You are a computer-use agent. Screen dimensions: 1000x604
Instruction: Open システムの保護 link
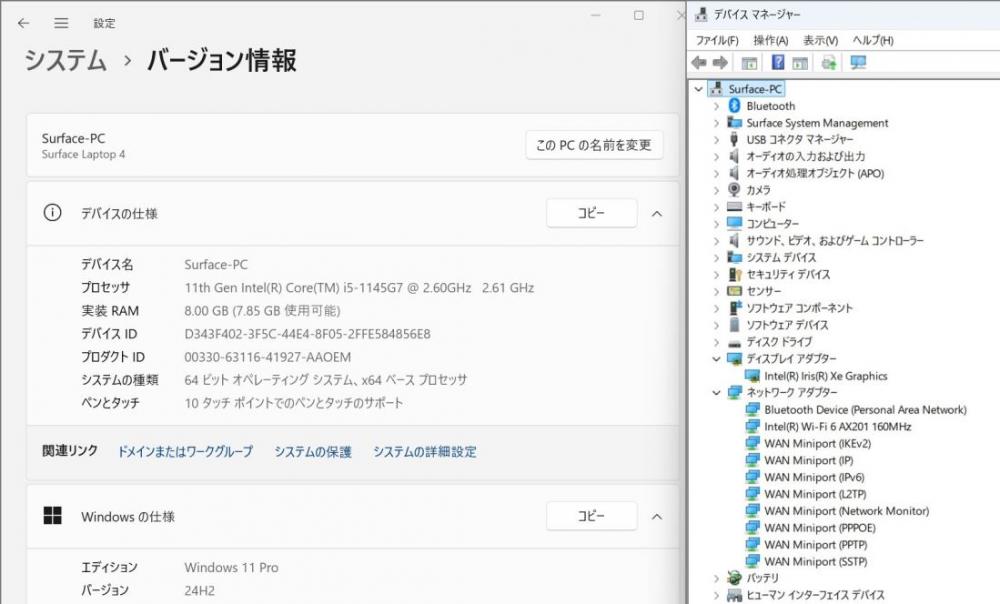click(313, 452)
